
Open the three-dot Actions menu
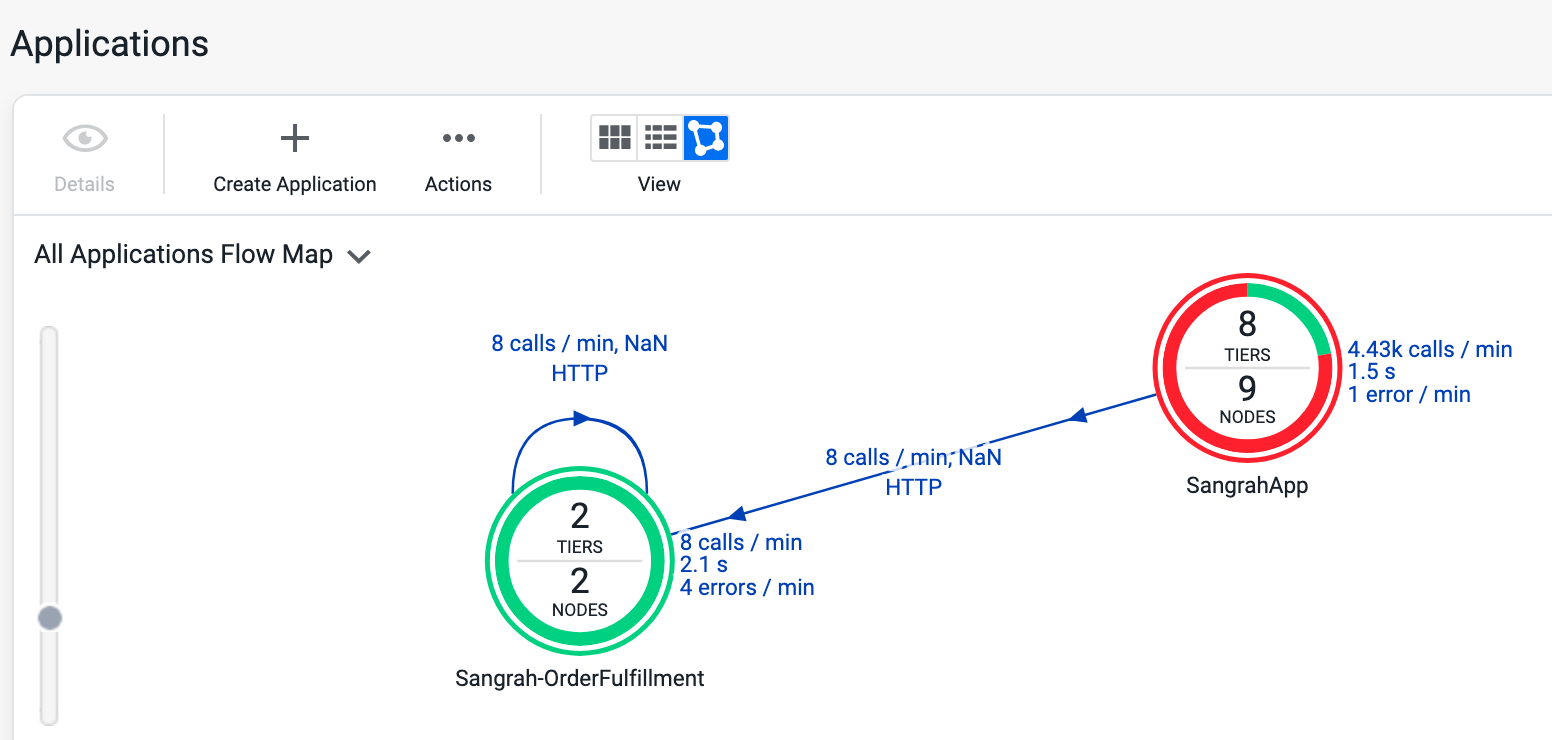(458, 138)
